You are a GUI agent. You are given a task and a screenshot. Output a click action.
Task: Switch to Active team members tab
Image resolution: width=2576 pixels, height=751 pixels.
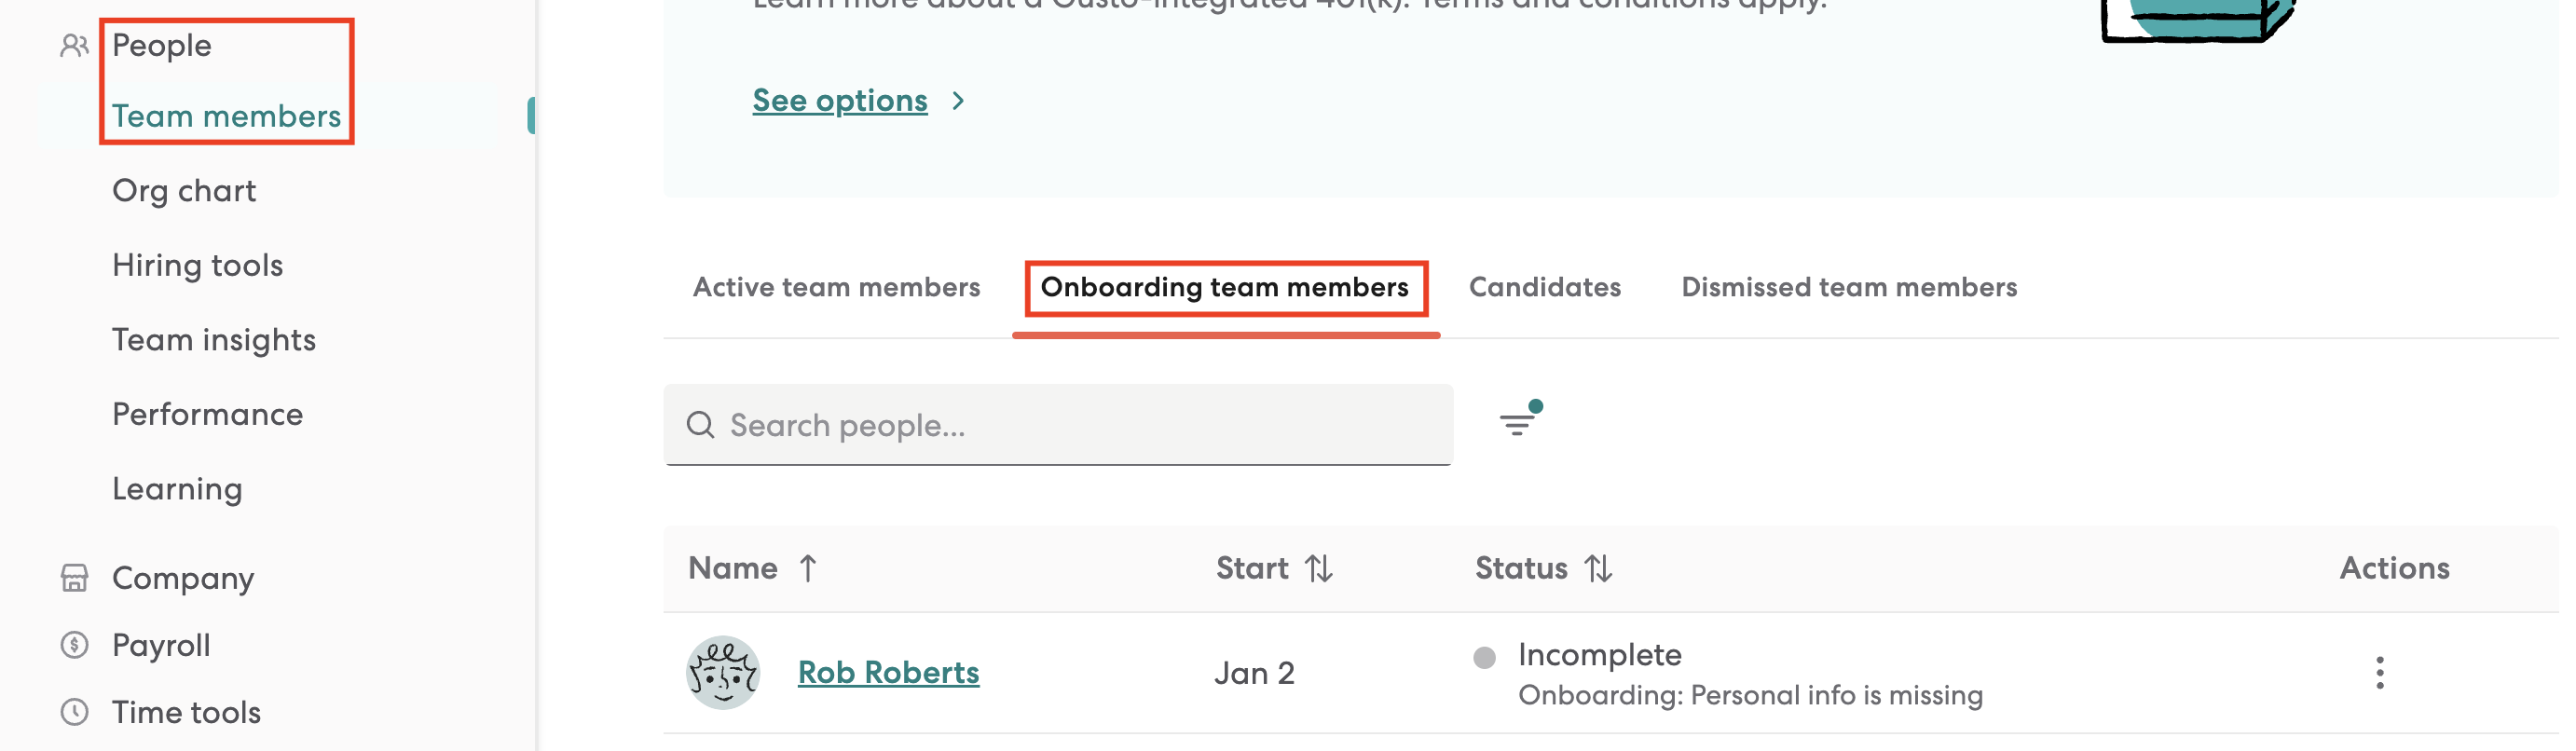836,287
